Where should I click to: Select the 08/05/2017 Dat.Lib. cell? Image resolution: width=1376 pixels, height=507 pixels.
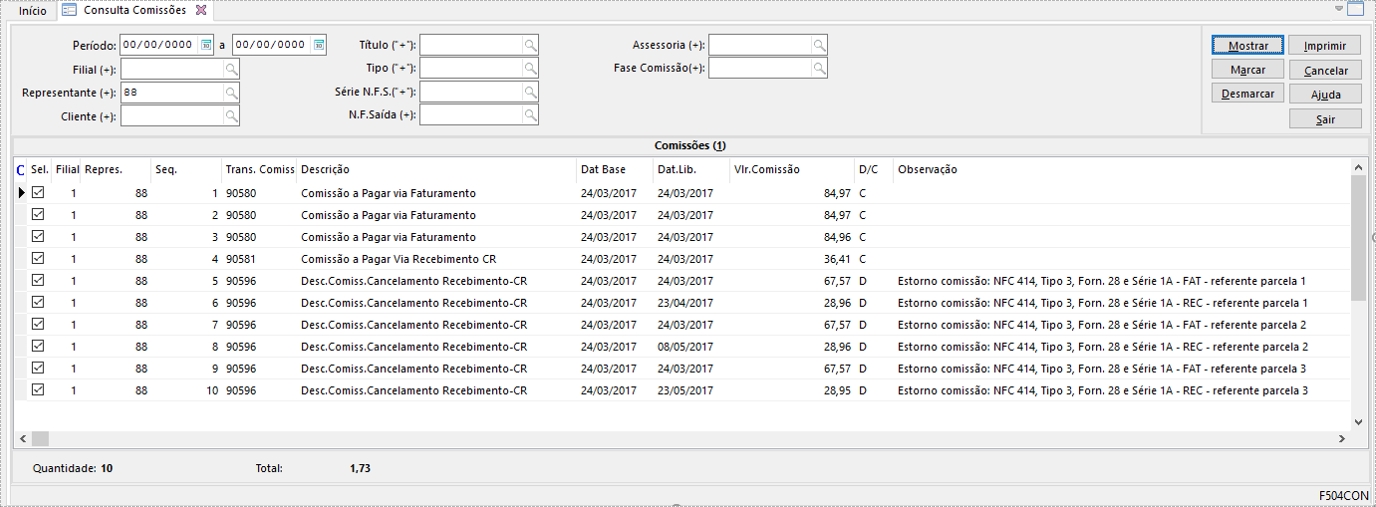click(x=685, y=347)
